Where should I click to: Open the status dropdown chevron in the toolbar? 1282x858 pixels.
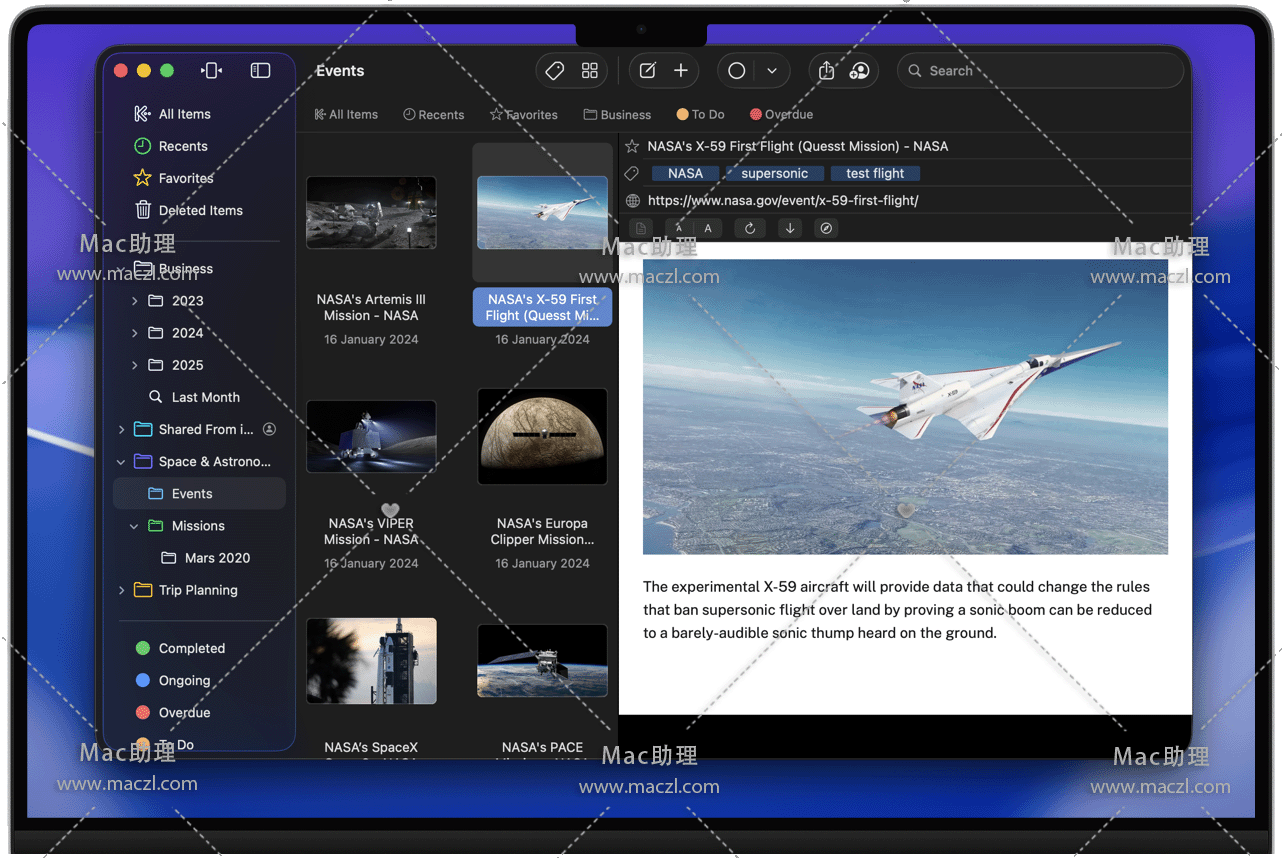tap(772, 71)
